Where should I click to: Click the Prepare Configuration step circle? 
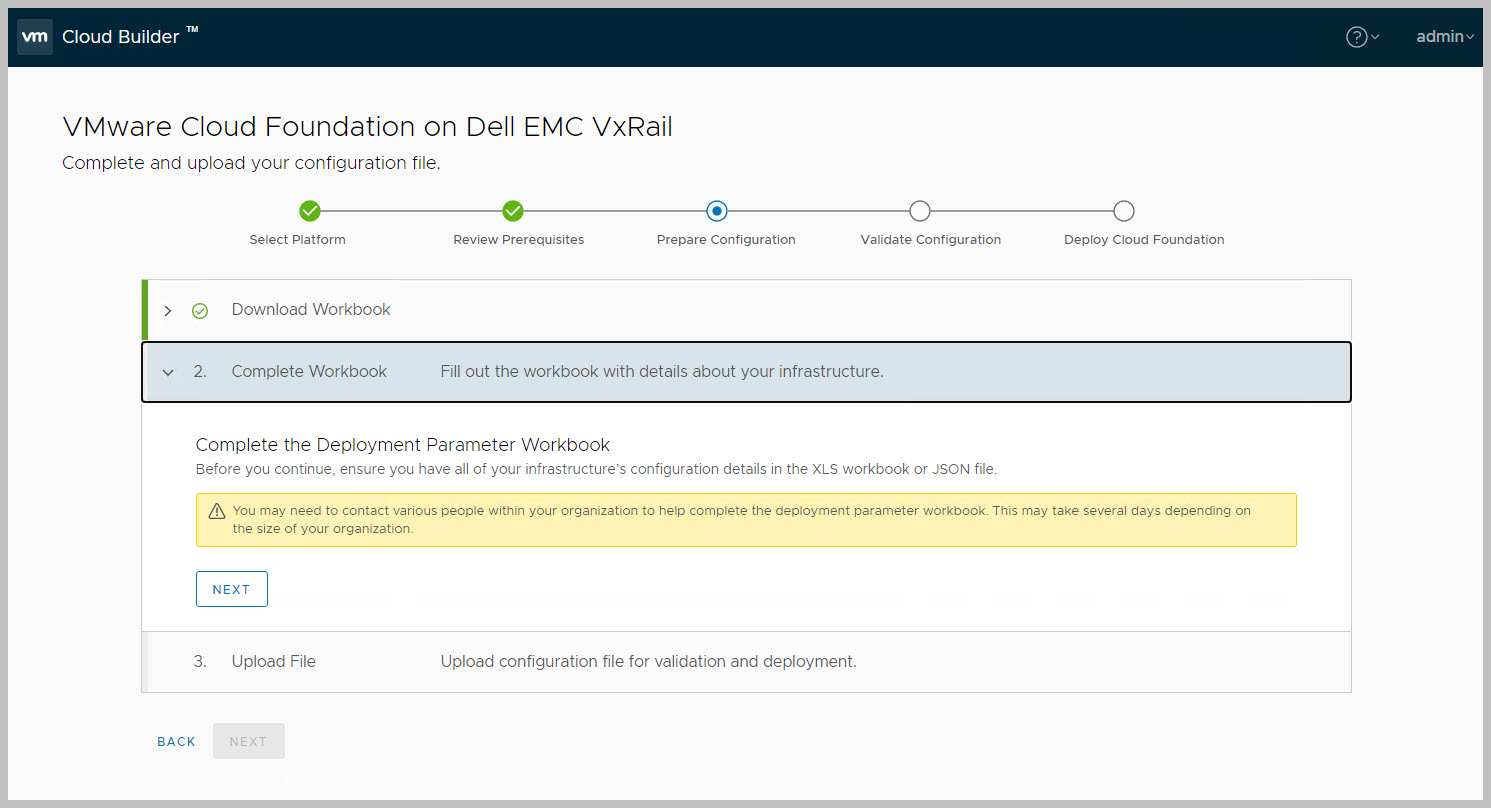pos(716,211)
